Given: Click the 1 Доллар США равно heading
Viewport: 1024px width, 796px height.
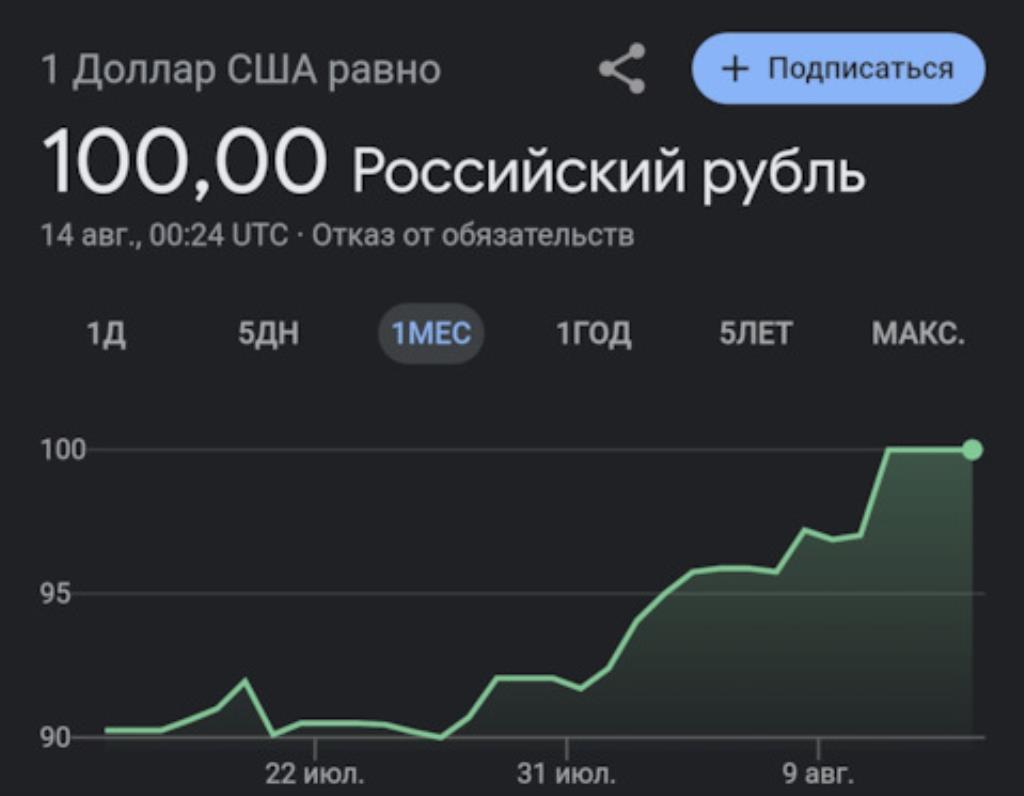Looking at the screenshot, I should pyautogui.click(x=241, y=70).
